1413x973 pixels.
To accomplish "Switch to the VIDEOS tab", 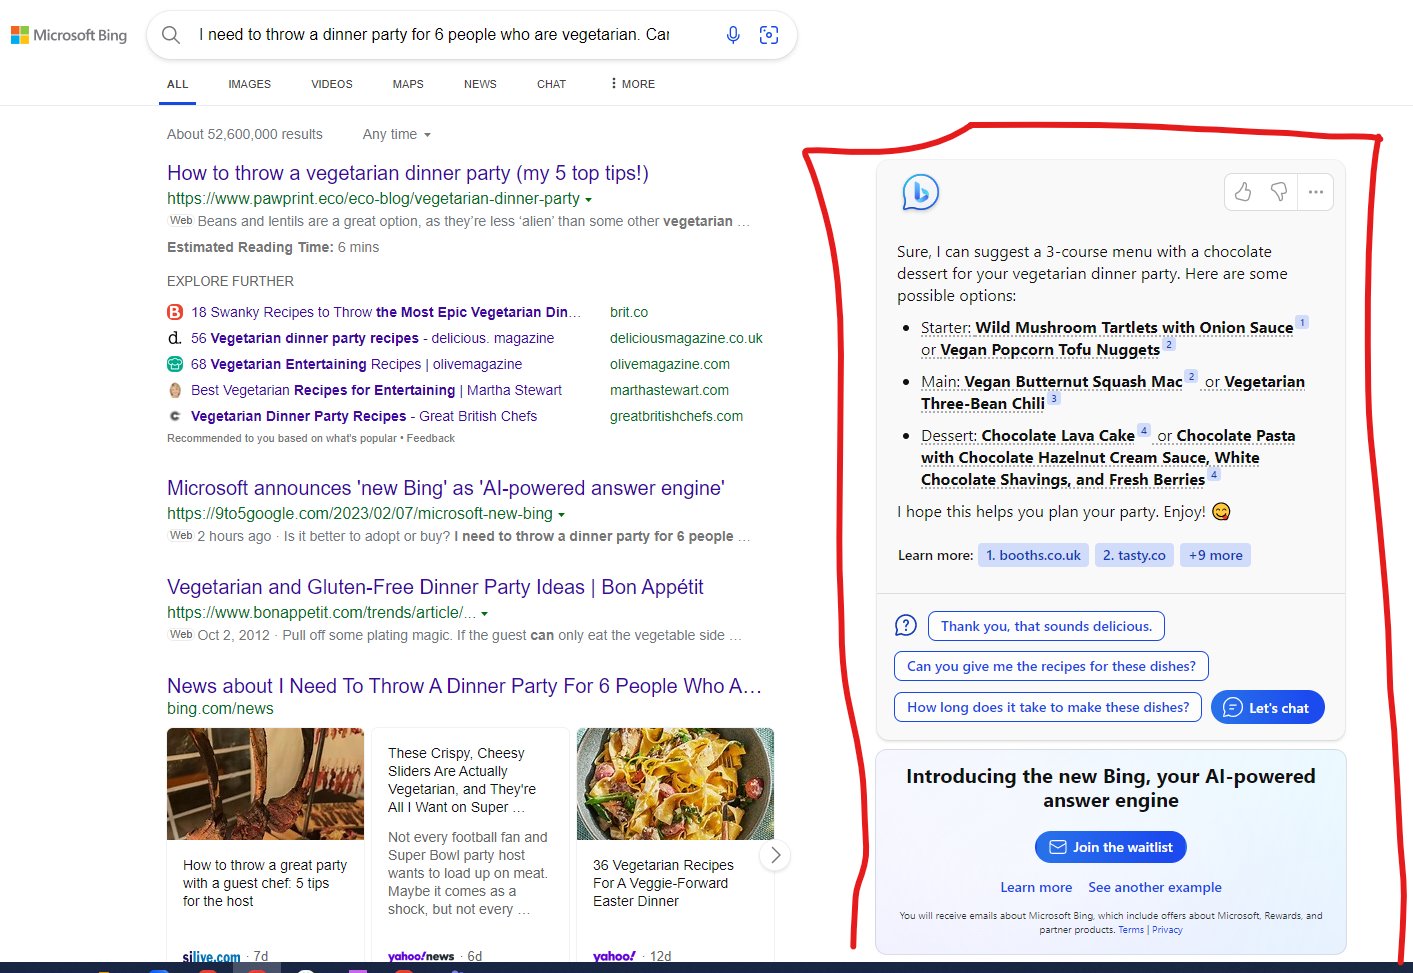I will pos(331,84).
